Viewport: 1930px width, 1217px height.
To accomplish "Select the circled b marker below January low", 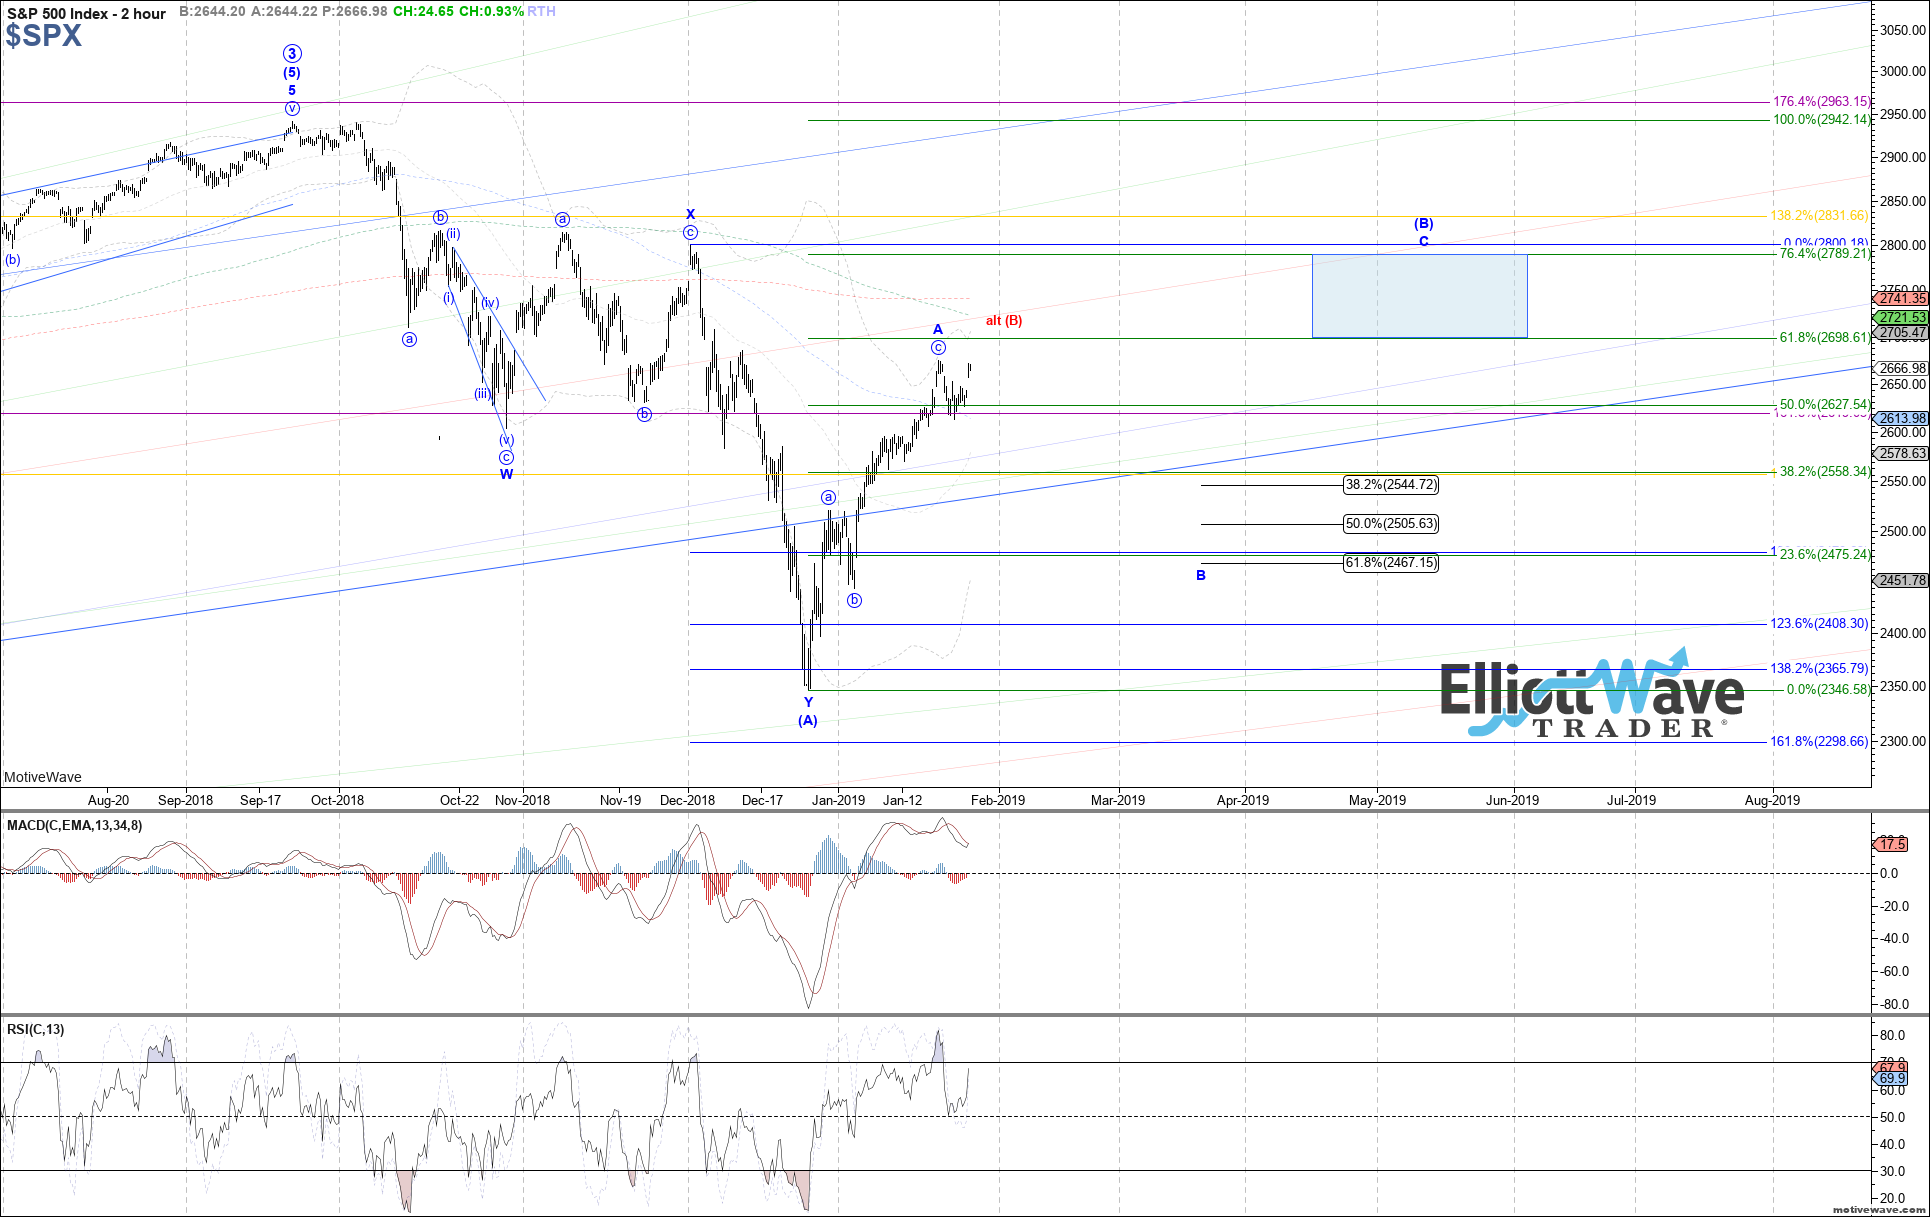I will point(854,600).
